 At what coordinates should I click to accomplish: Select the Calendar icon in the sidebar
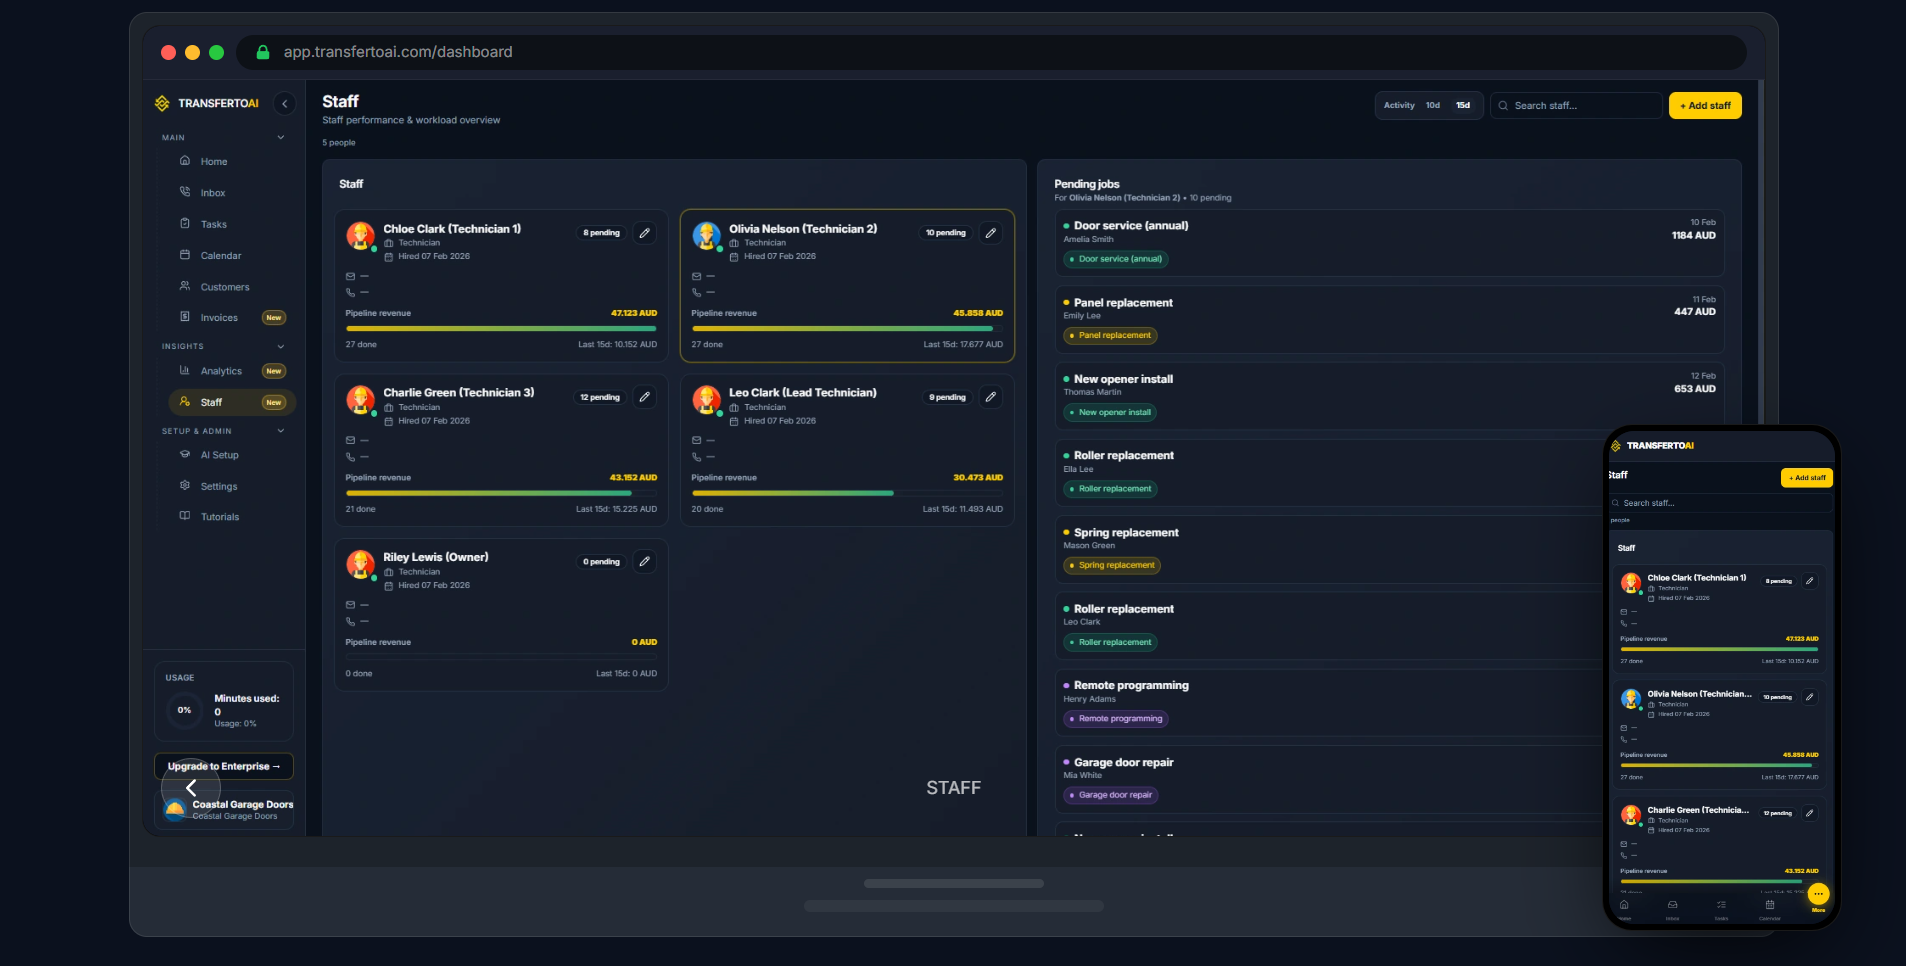pyautogui.click(x=184, y=255)
